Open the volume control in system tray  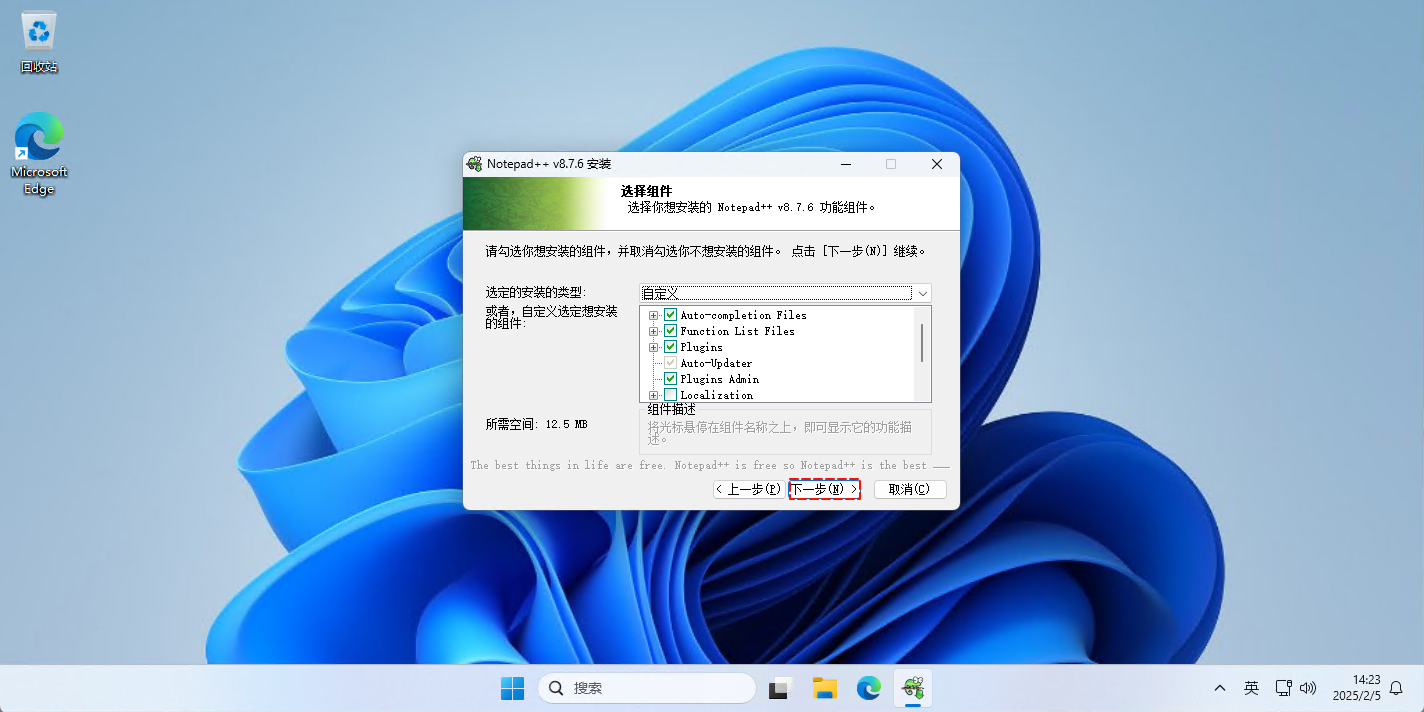click(x=1308, y=688)
